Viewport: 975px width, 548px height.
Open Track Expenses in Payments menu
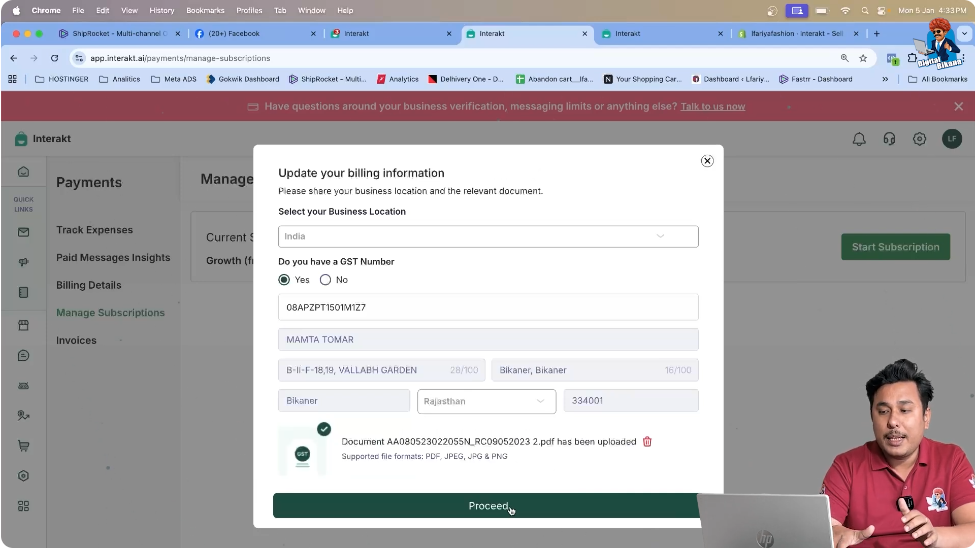pos(95,230)
